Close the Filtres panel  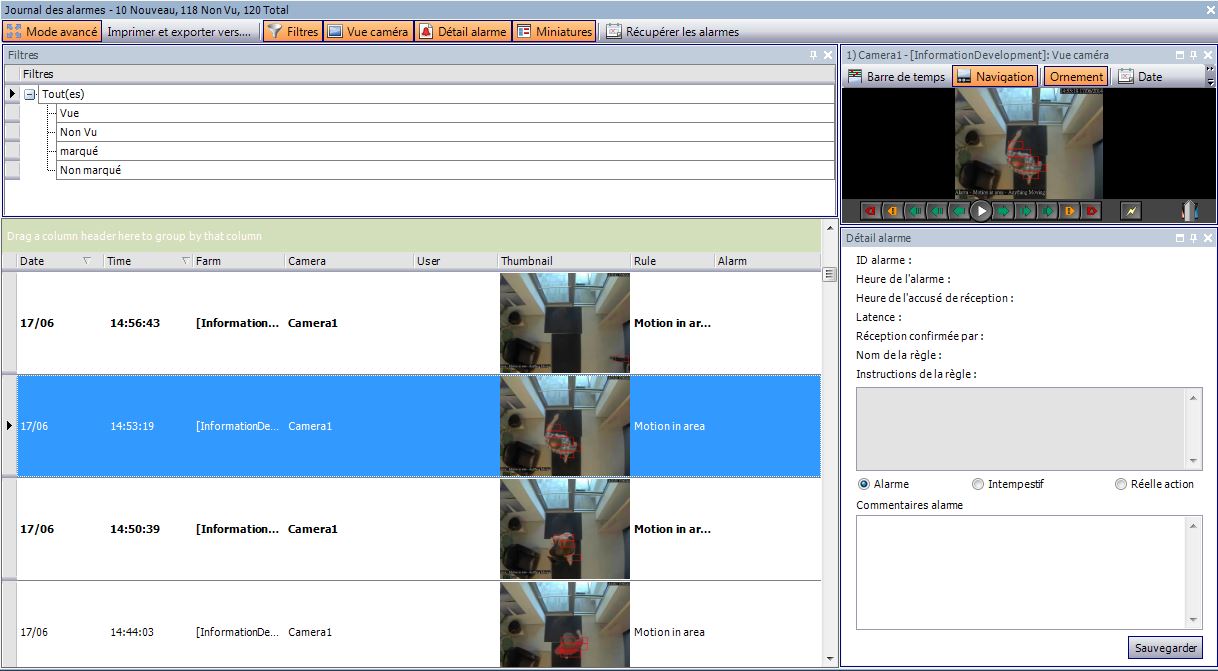click(x=828, y=55)
